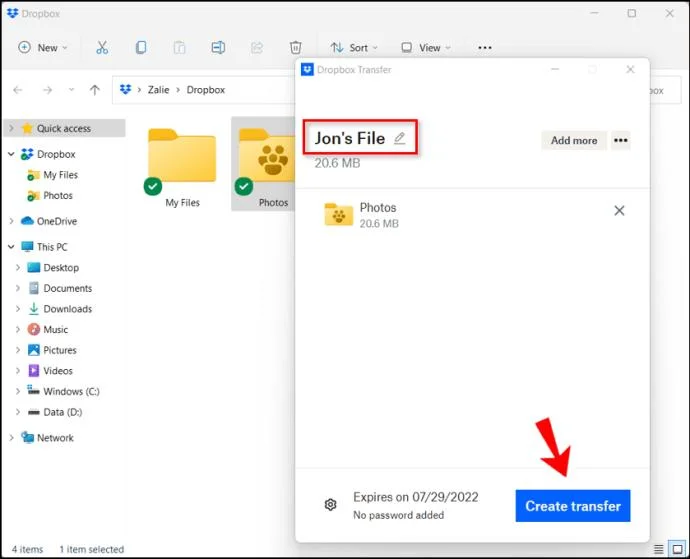
Task: Click Zalie in the address breadcrumb
Action: point(158,90)
